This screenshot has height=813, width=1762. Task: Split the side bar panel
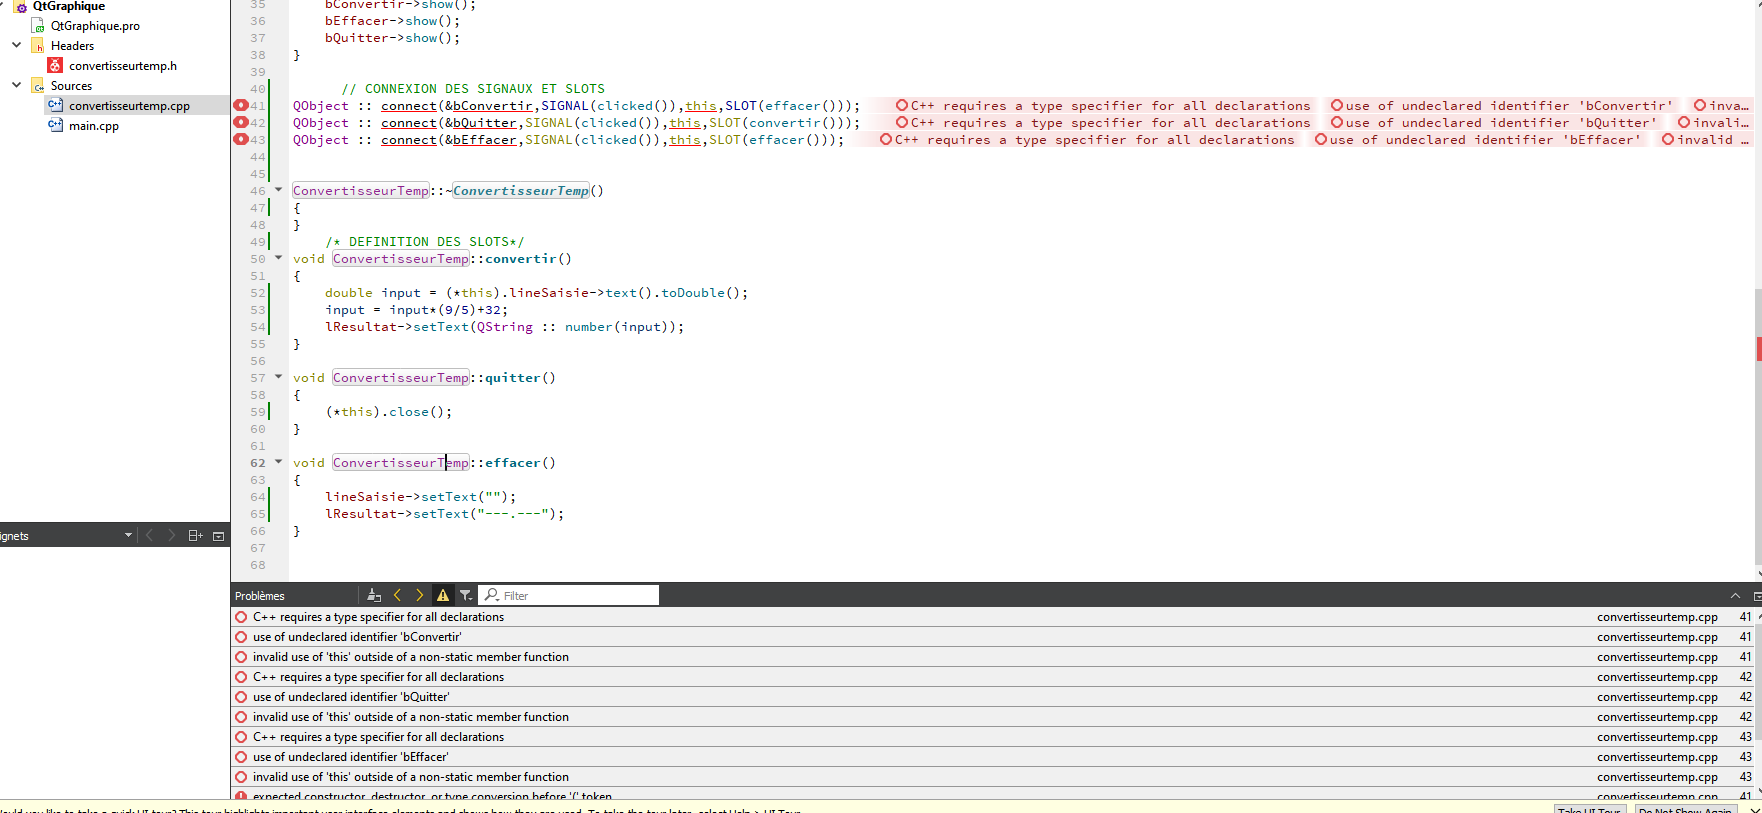195,535
